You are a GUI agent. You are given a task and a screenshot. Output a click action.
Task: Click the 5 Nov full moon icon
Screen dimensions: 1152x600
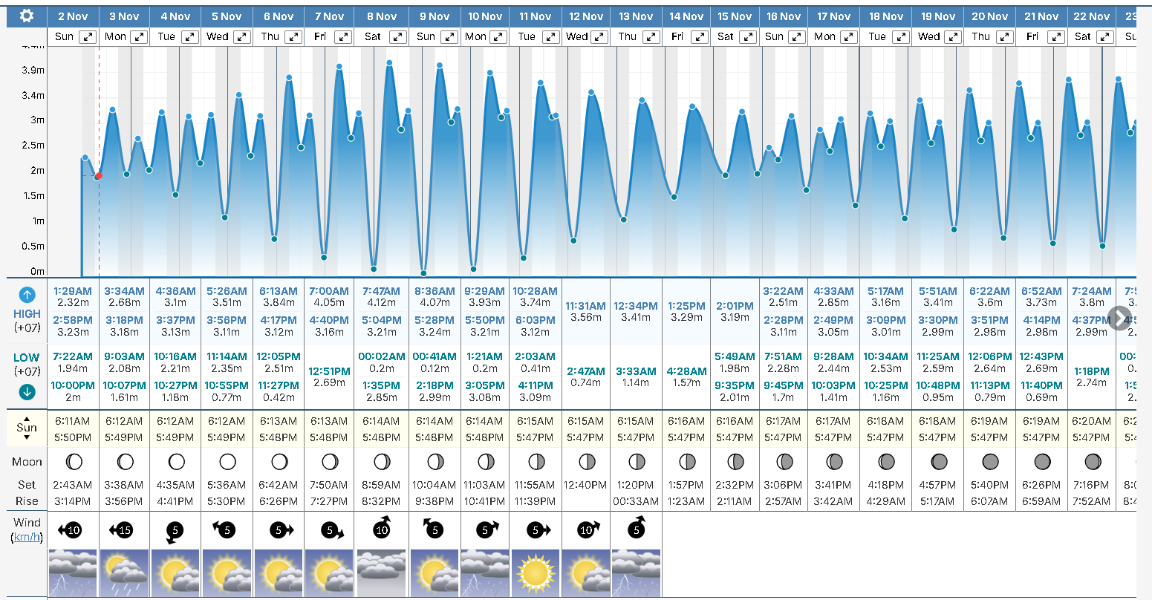click(227, 462)
